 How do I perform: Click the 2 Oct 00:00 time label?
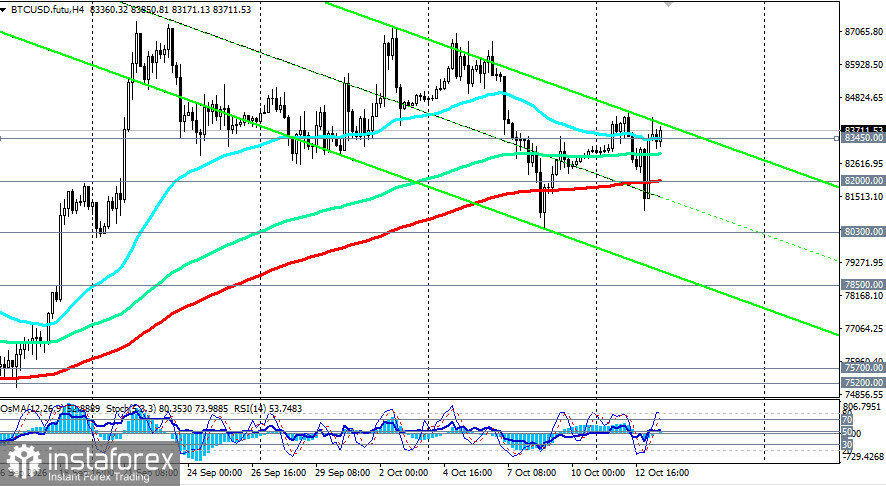click(x=403, y=473)
